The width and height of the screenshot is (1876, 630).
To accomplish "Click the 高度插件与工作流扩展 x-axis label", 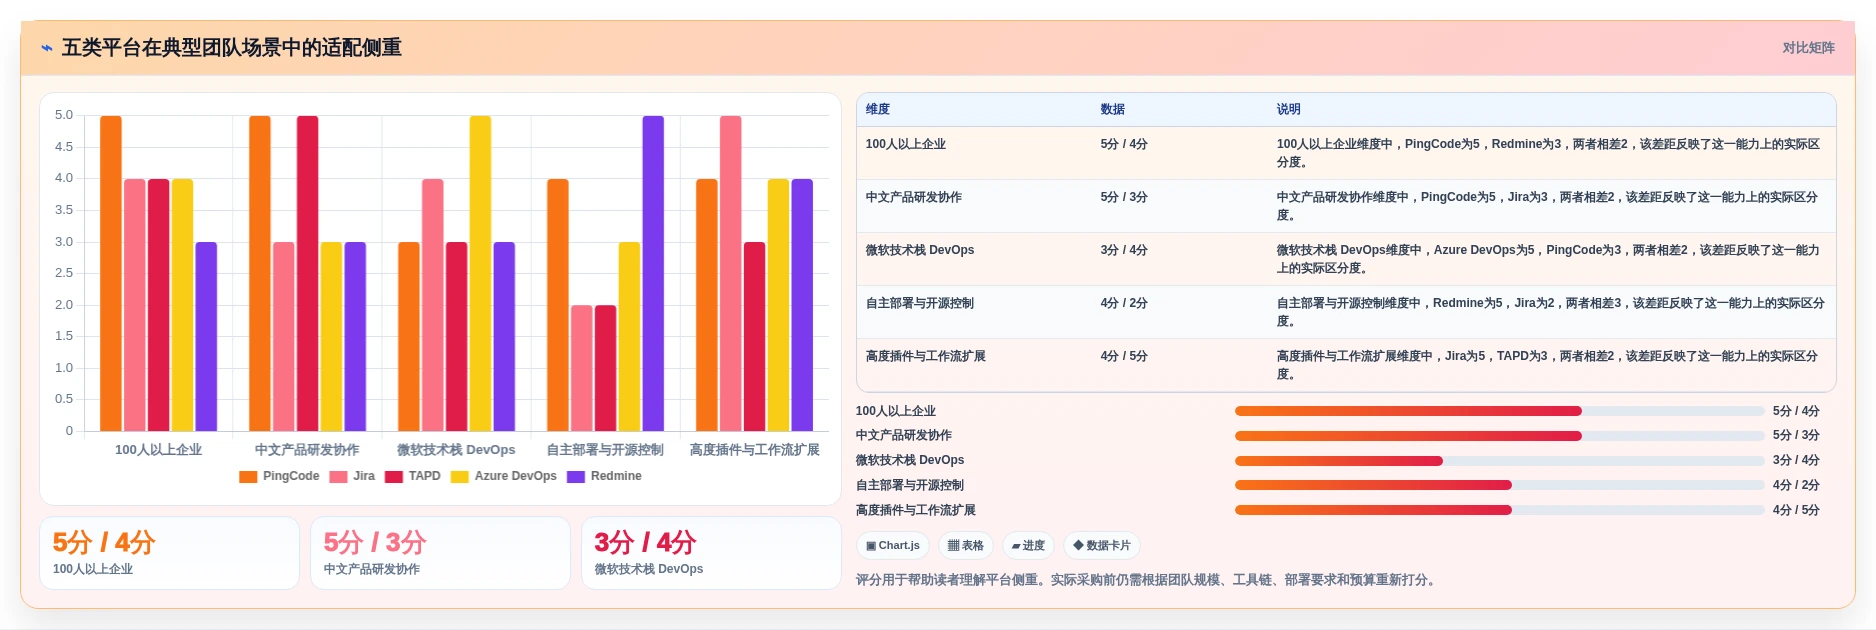I will point(754,450).
